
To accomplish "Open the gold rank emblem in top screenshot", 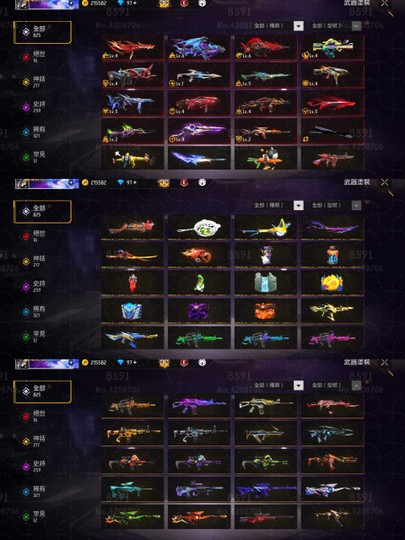I will (164, 3).
